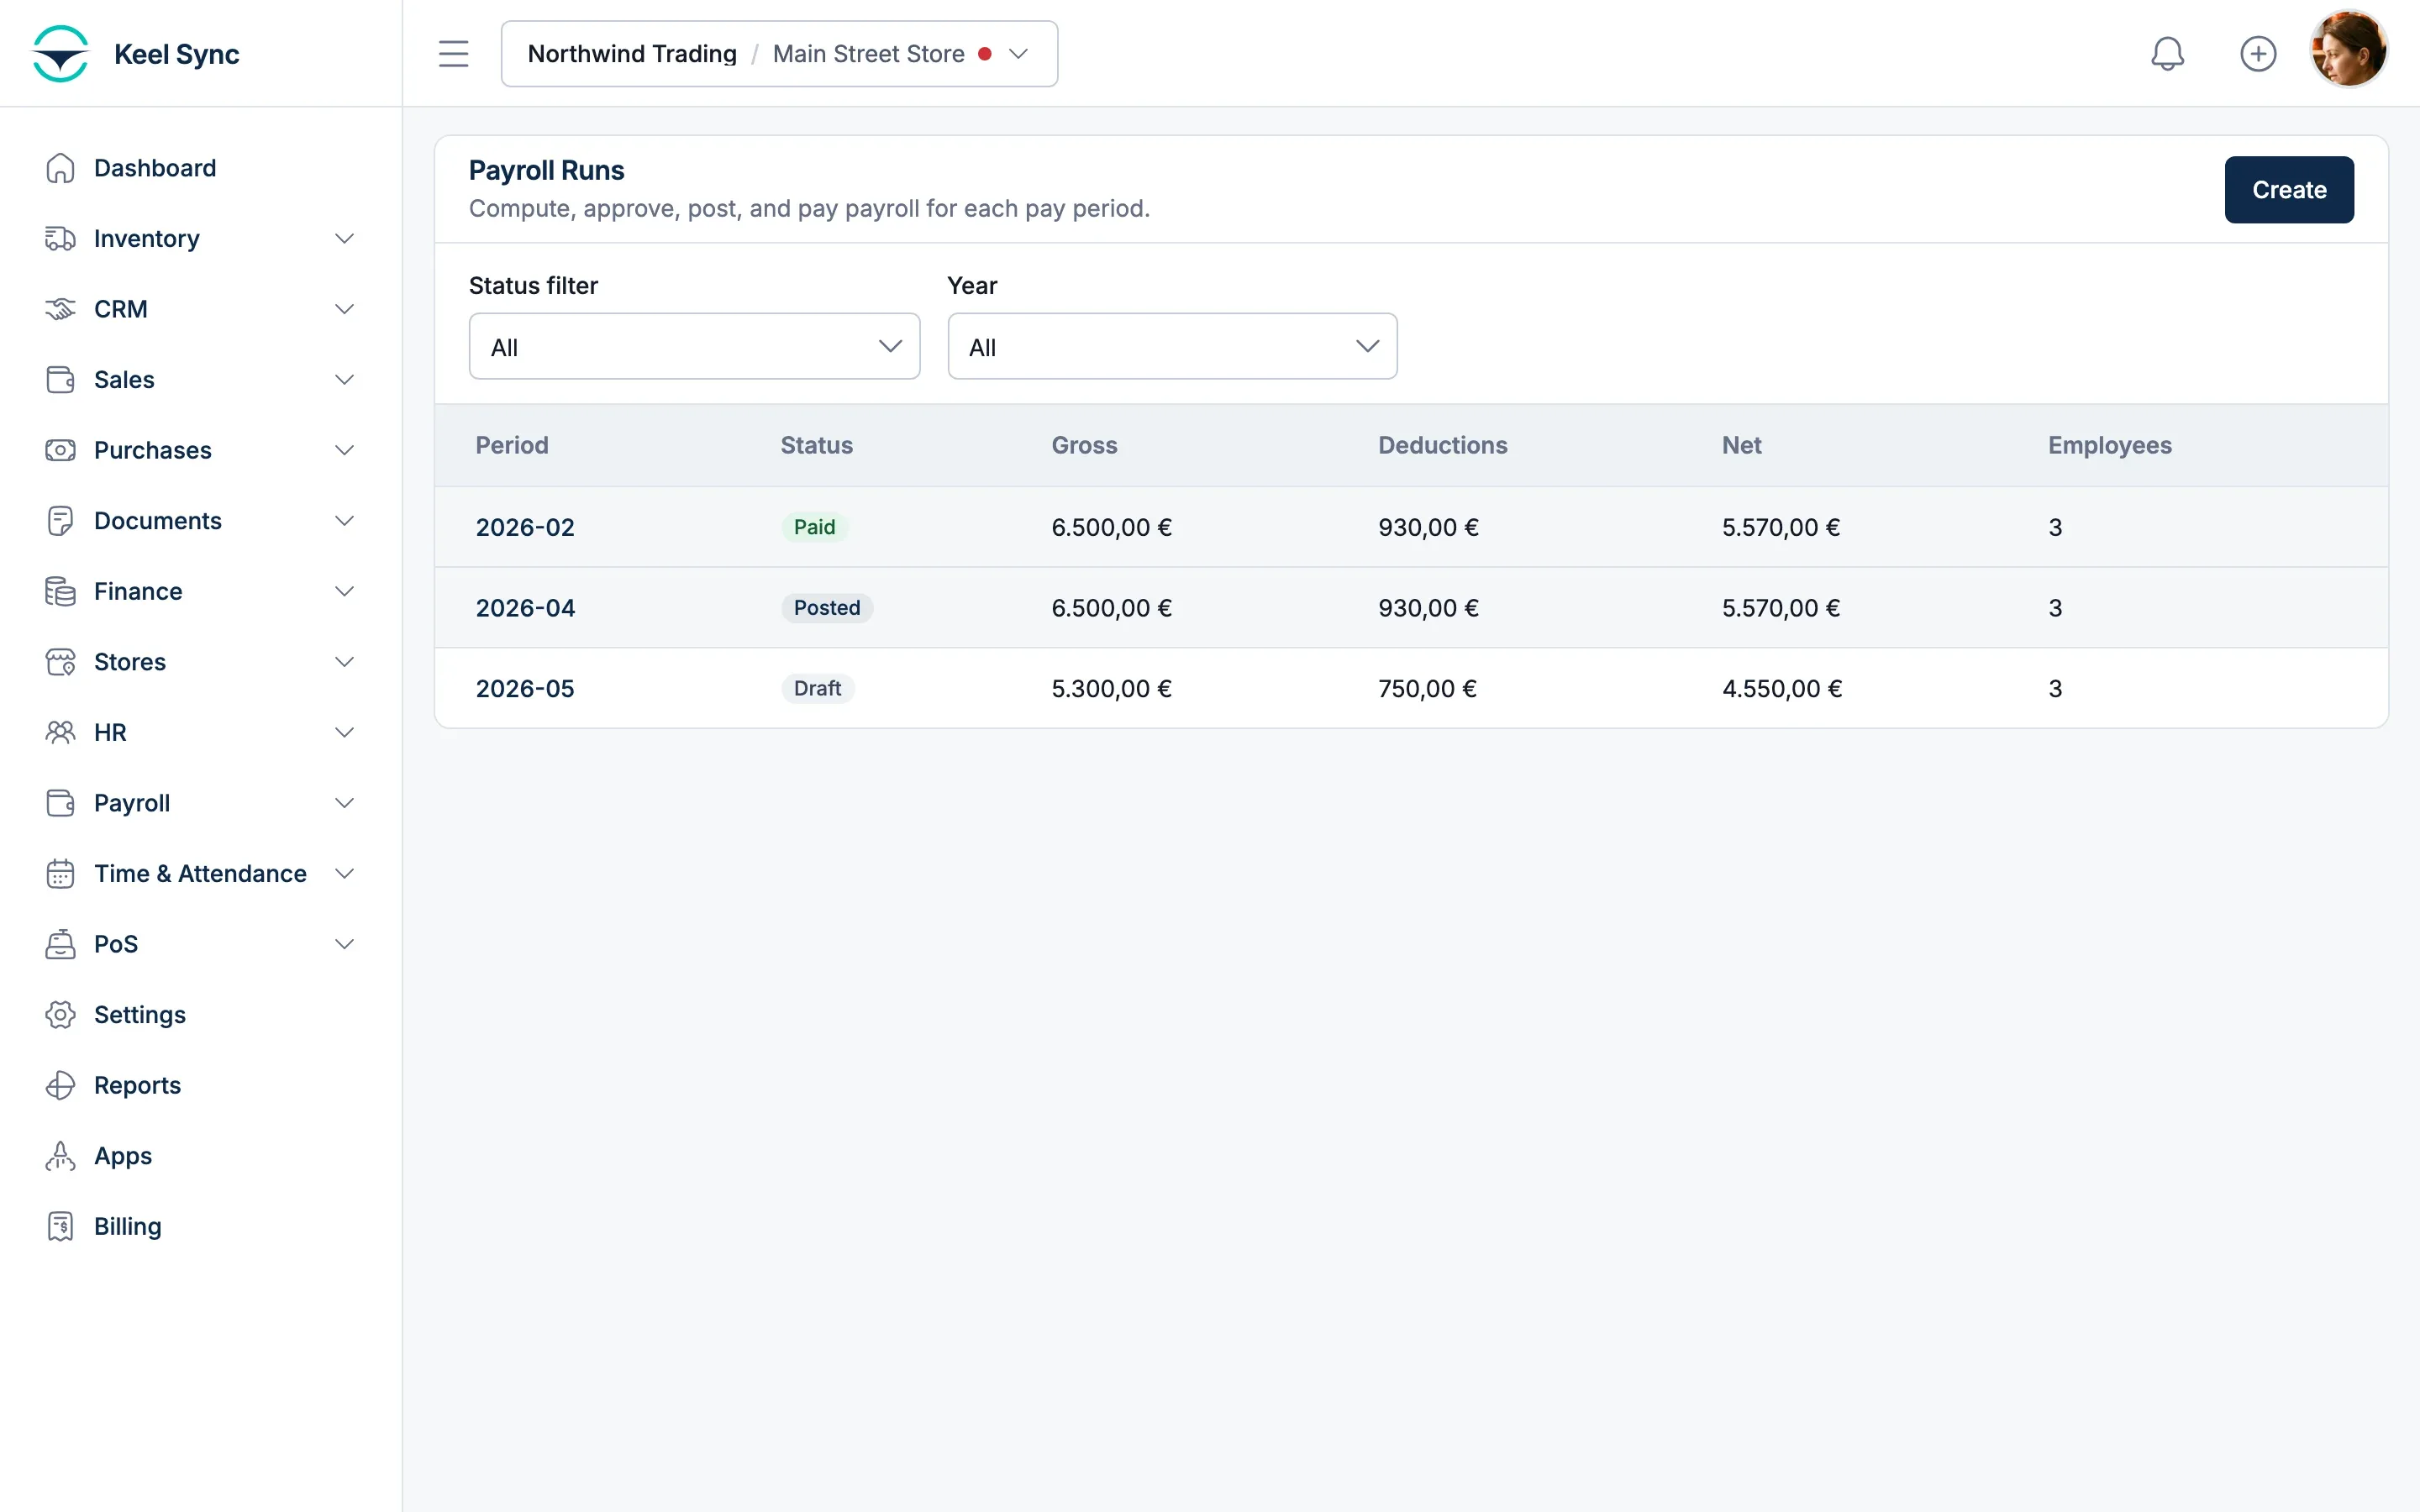Image resolution: width=2420 pixels, height=1512 pixels.
Task: Click the Reports chart icon
Action: pos(60,1085)
